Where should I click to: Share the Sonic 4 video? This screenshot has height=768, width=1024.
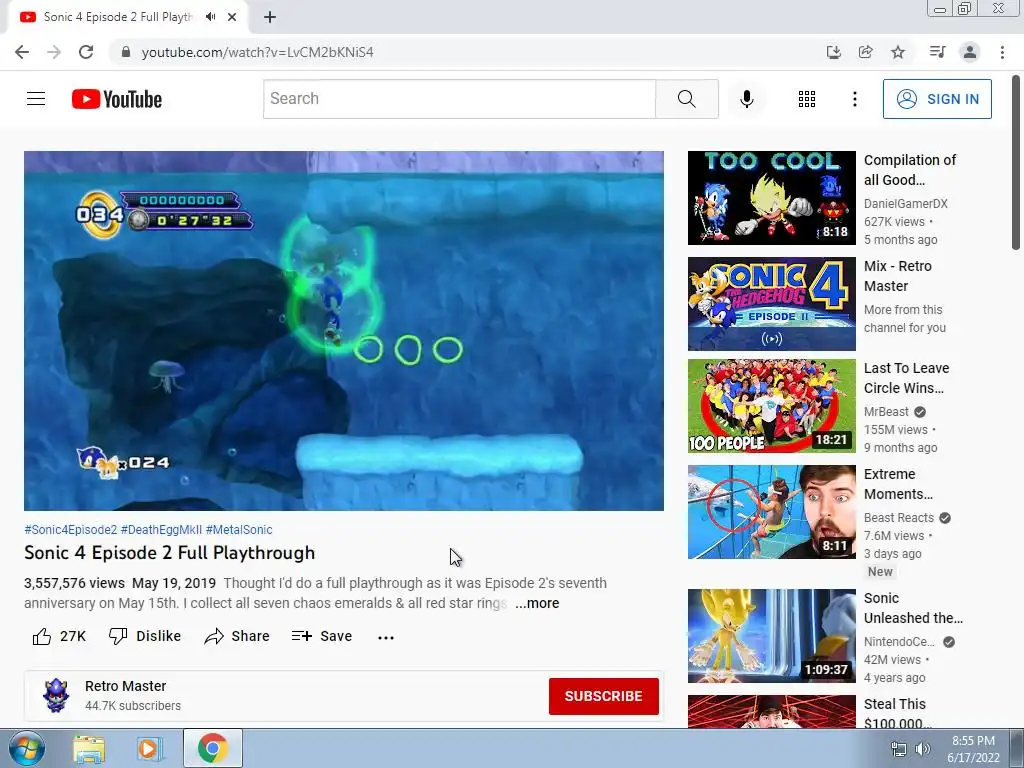pos(236,636)
